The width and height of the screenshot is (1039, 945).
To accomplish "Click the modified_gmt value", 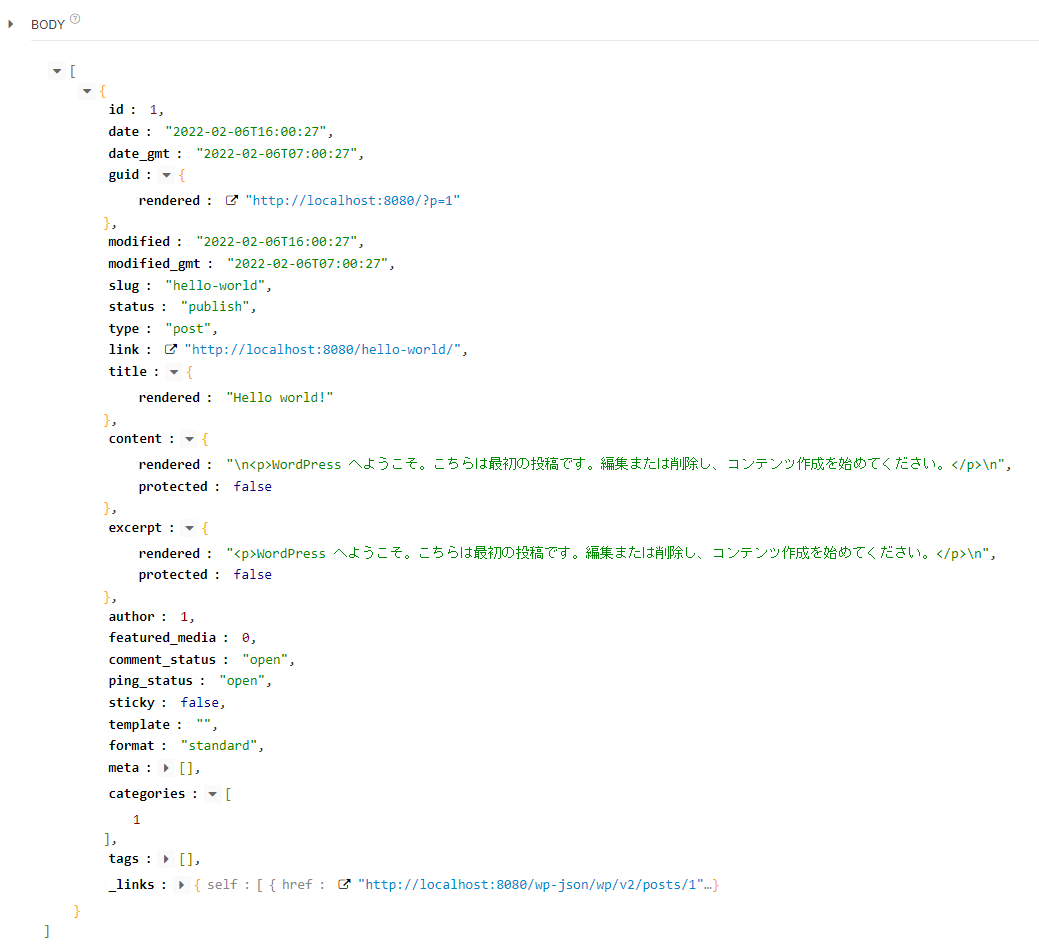I will coord(307,264).
